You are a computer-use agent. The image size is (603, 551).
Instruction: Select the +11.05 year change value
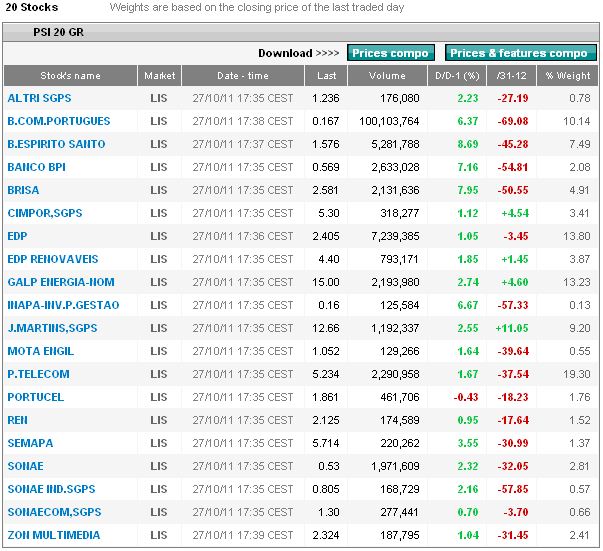[512, 328]
